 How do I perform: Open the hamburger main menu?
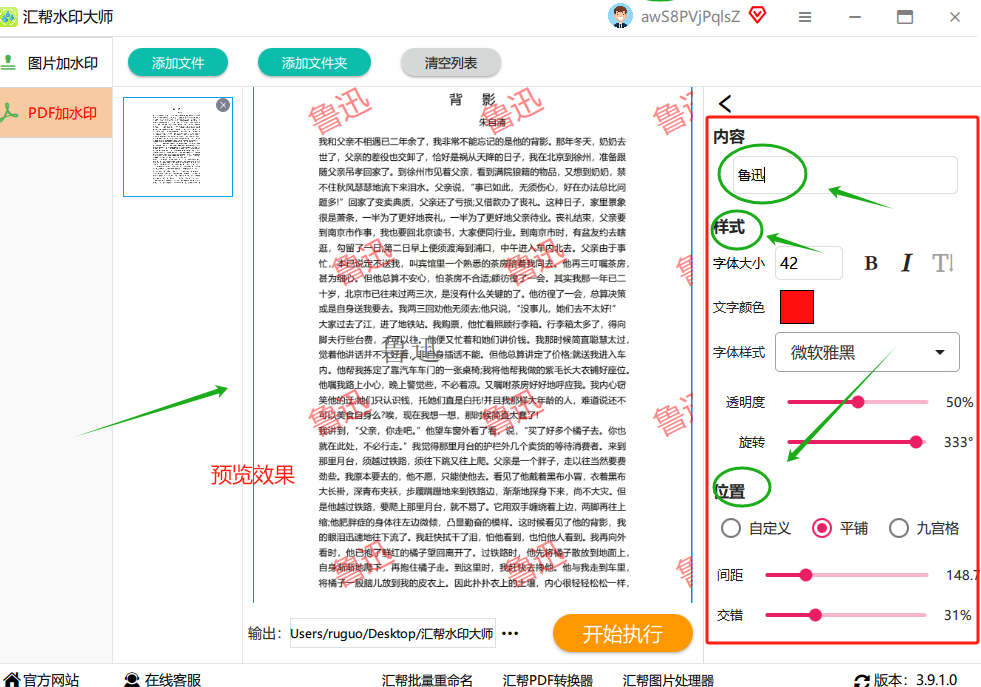pyautogui.click(x=805, y=17)
